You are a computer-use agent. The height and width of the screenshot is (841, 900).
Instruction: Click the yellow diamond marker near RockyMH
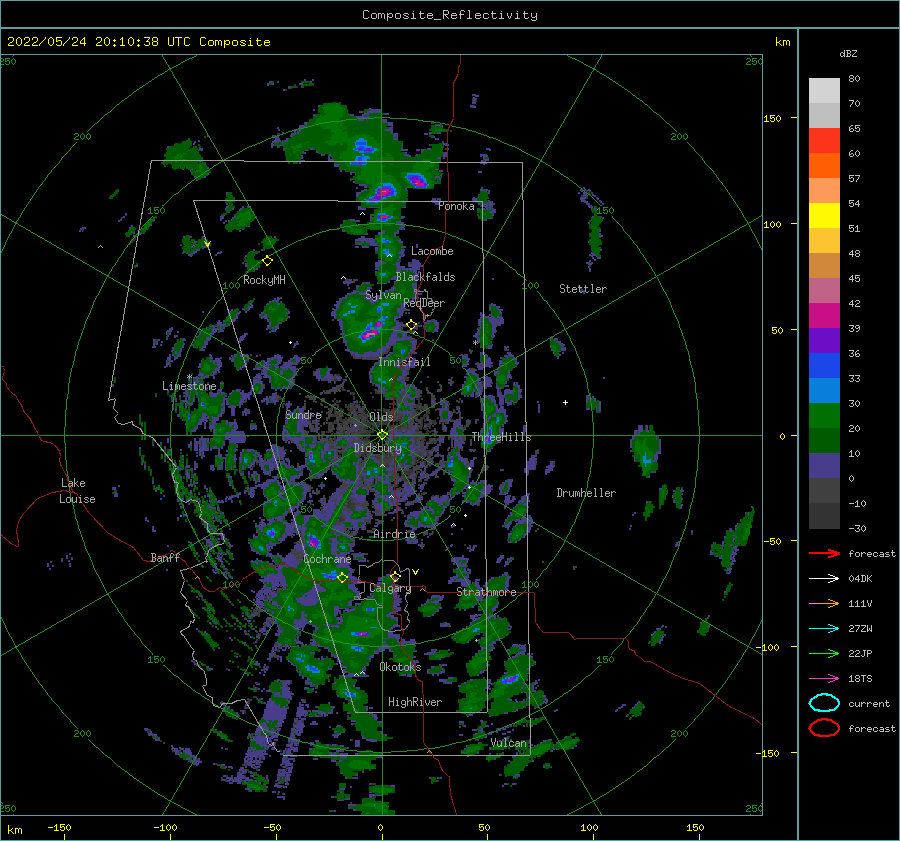pos(267,261)
